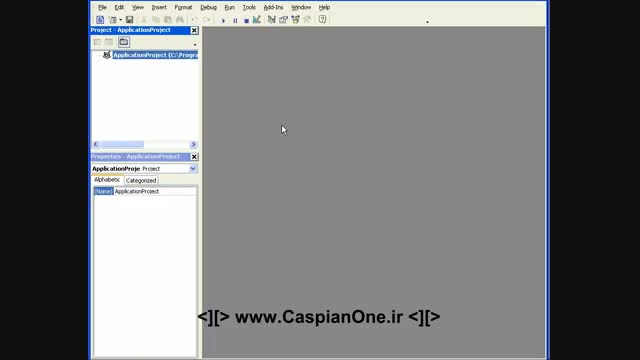This screenshot has height=360, width=640.
Task: Click the View Host Application icon
Action: [x=100, y=20]
